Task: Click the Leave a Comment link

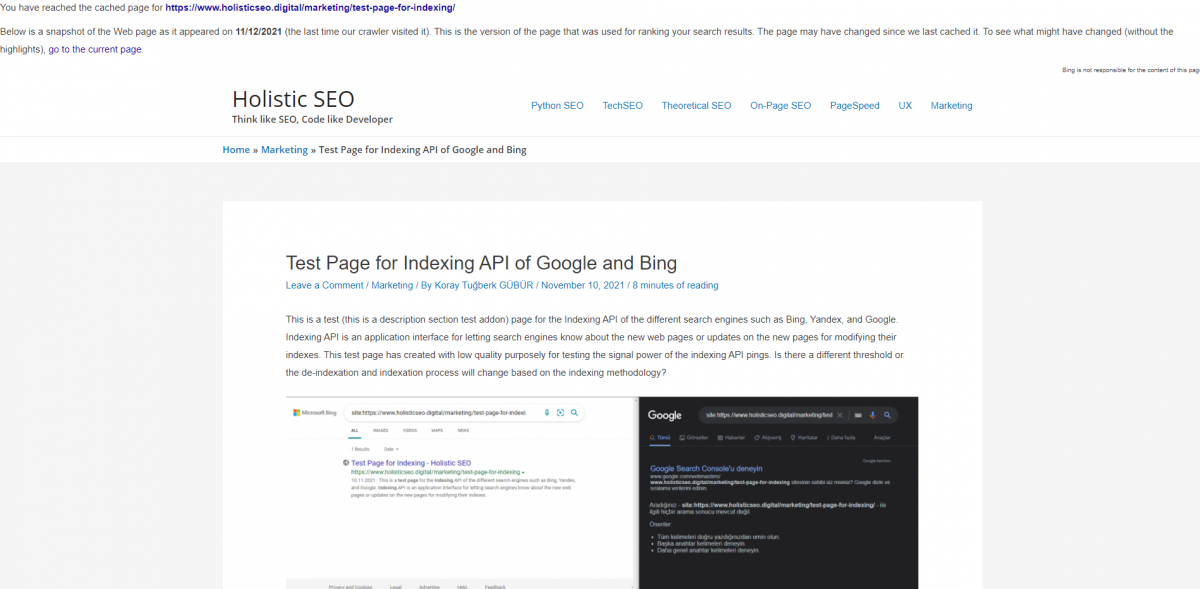Action: click(x=326, y=285)
